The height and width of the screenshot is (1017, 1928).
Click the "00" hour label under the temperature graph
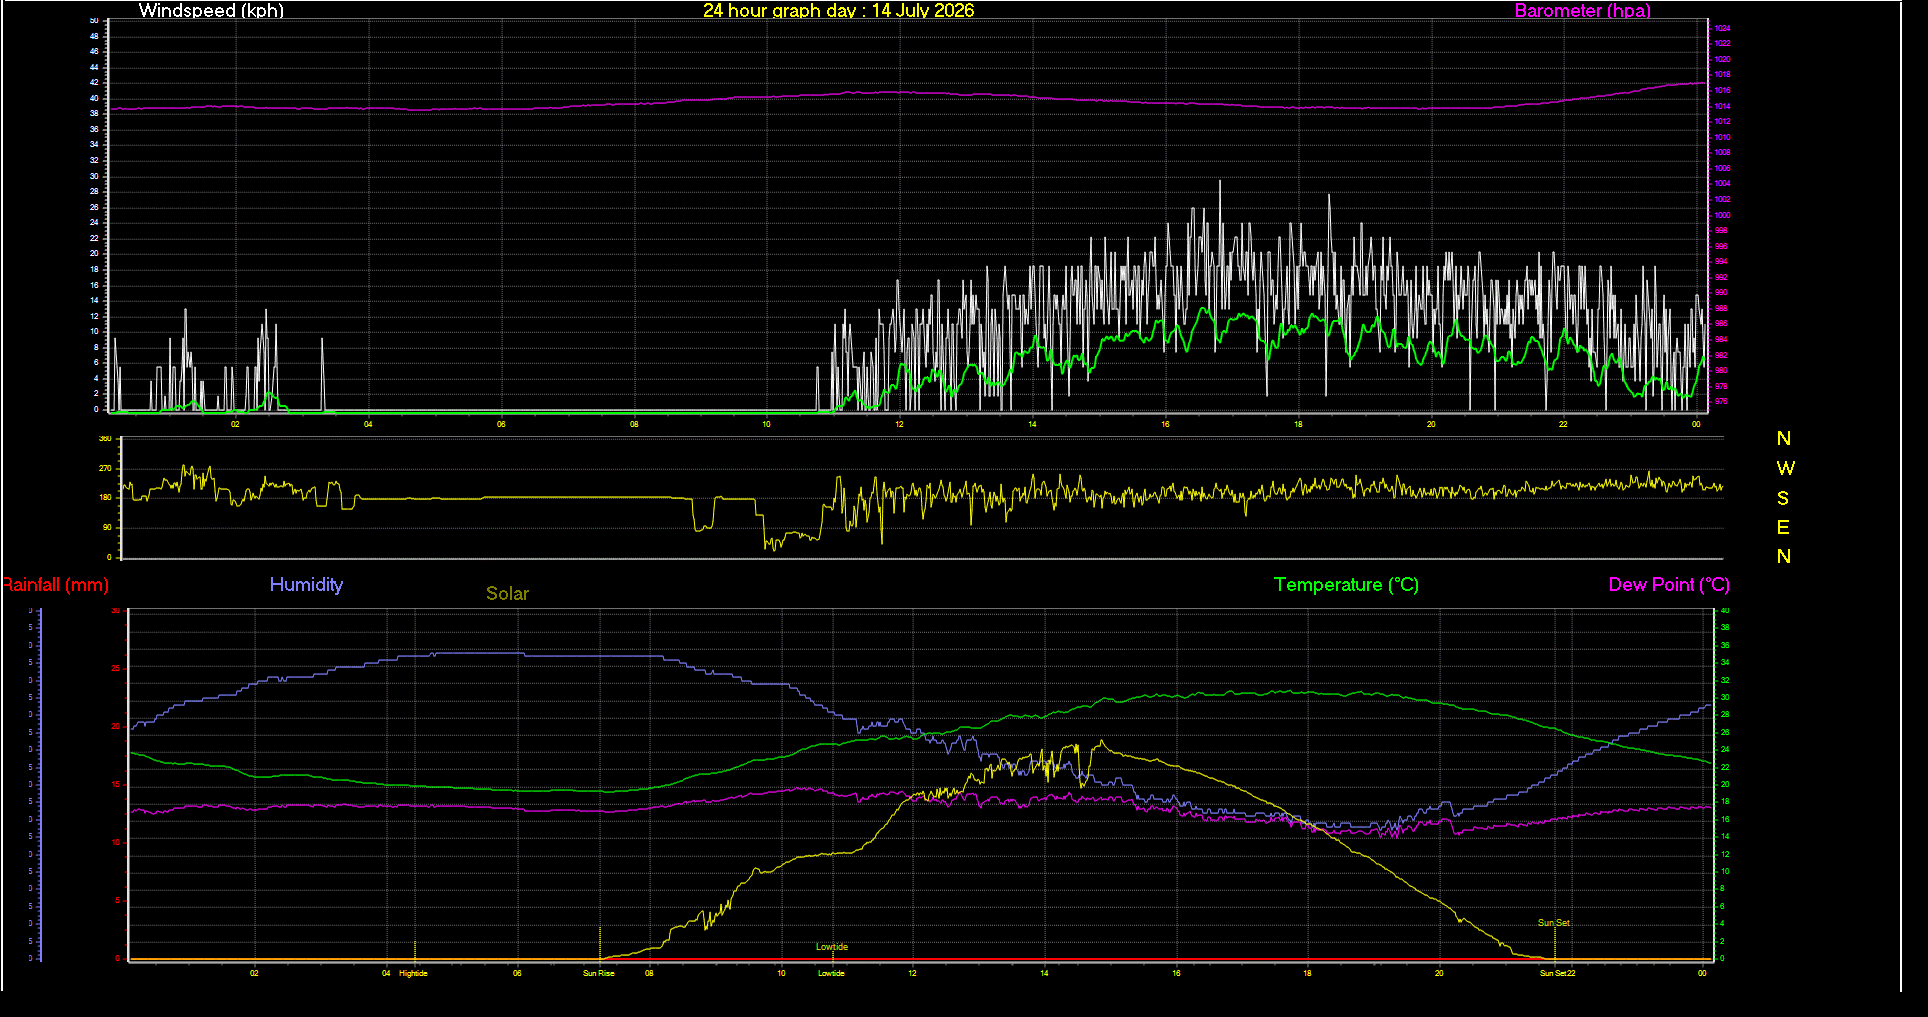tap(1702, 973)
